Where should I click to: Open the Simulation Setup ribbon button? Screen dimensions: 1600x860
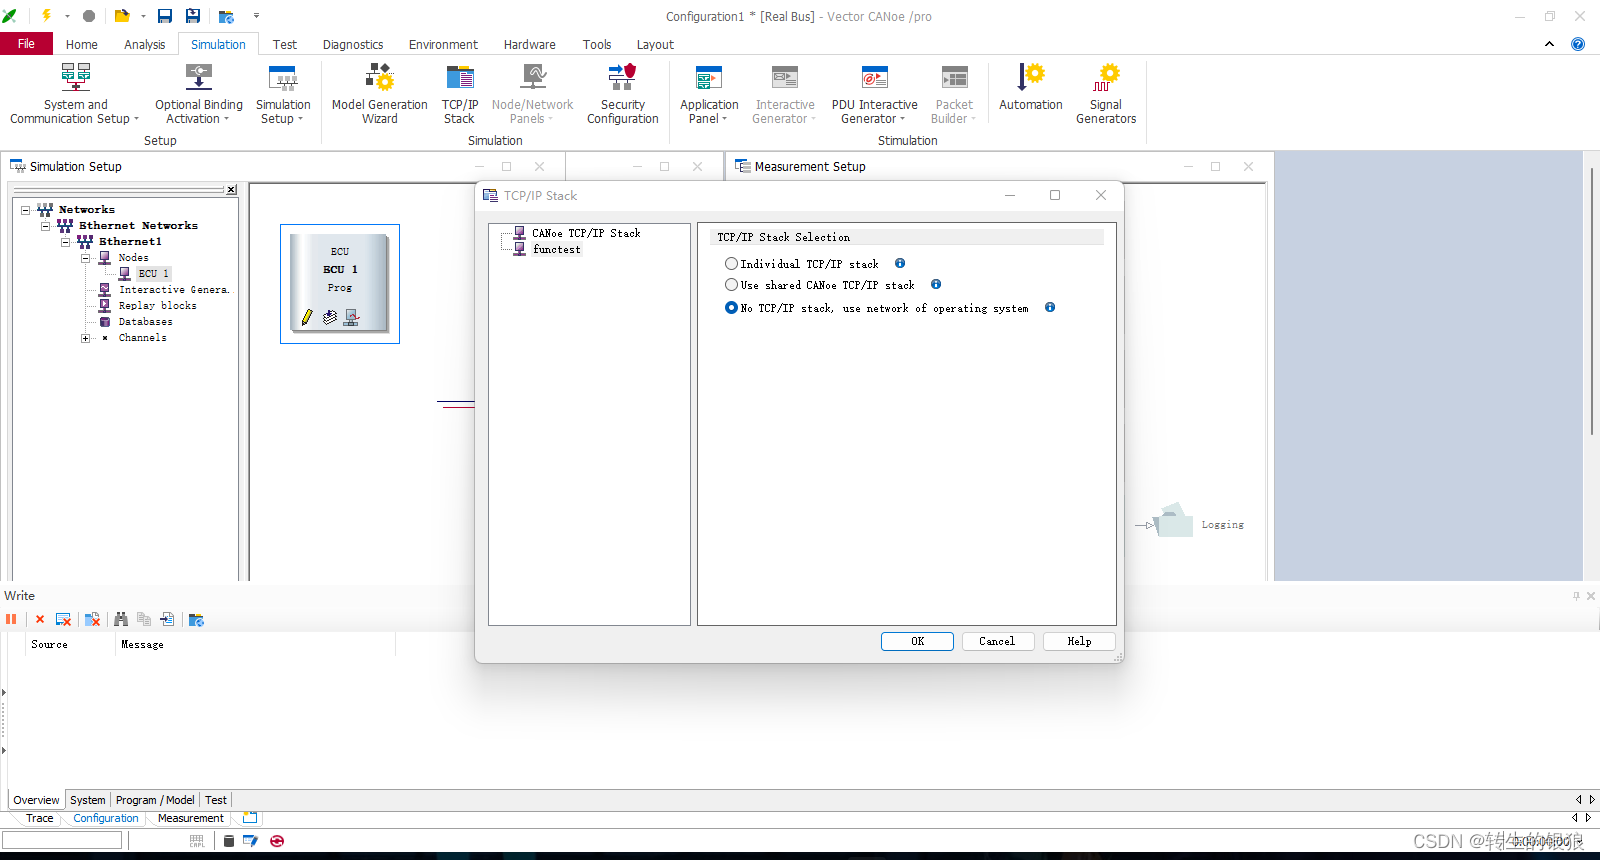point(283,94)
